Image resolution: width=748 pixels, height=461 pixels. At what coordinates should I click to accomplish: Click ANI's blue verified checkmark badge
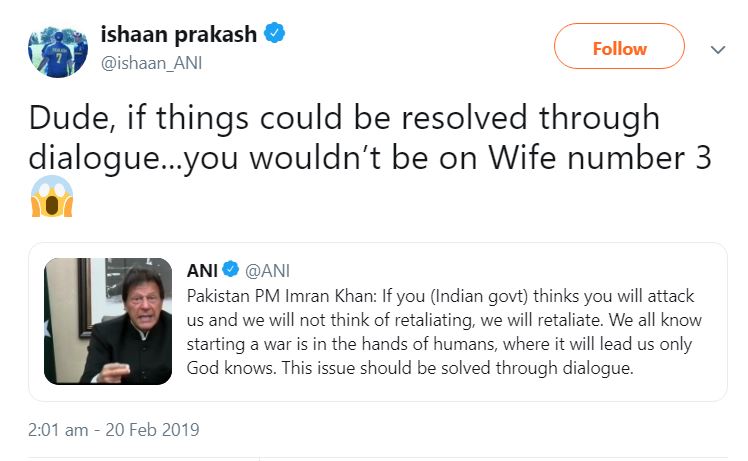click(x=231, y=270)
